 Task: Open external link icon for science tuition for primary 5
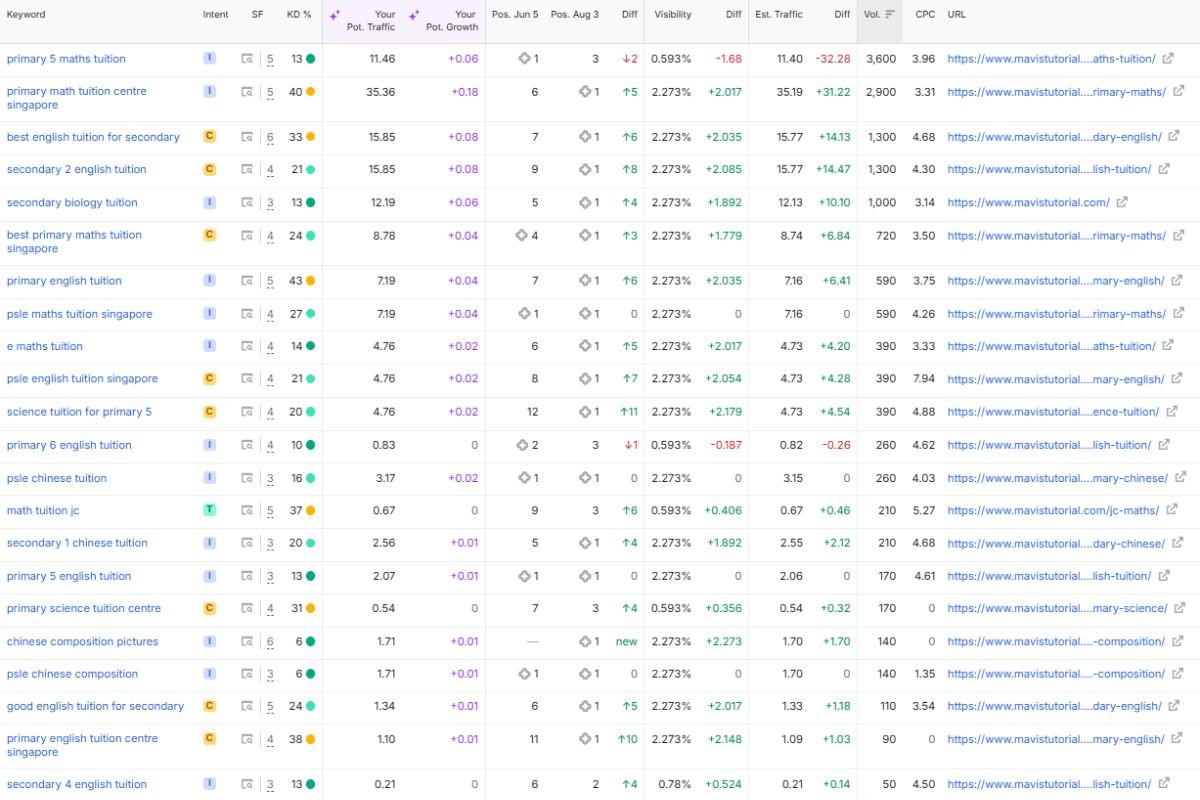[x=1171, y=412]
